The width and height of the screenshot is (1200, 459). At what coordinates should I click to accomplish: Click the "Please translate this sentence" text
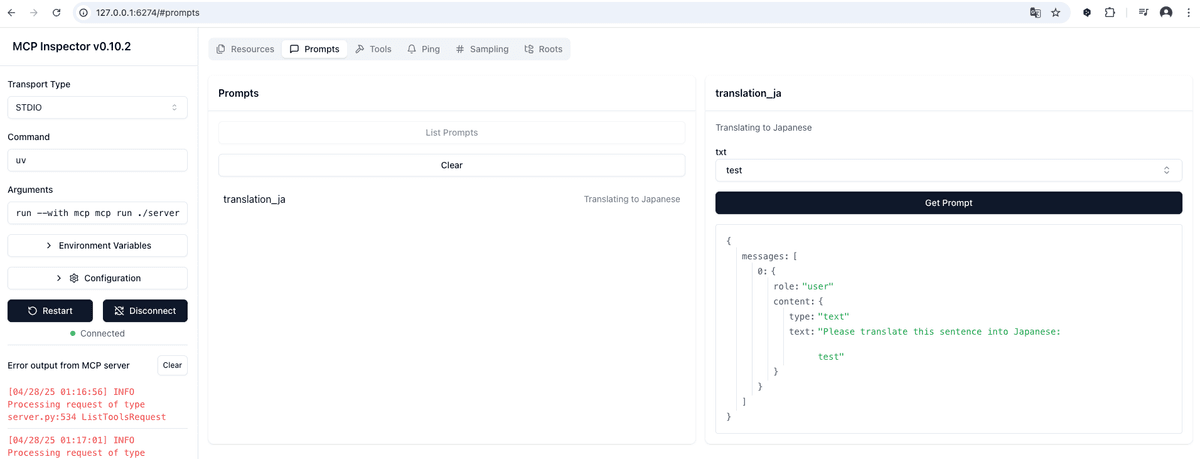click(x=938, y=331)
